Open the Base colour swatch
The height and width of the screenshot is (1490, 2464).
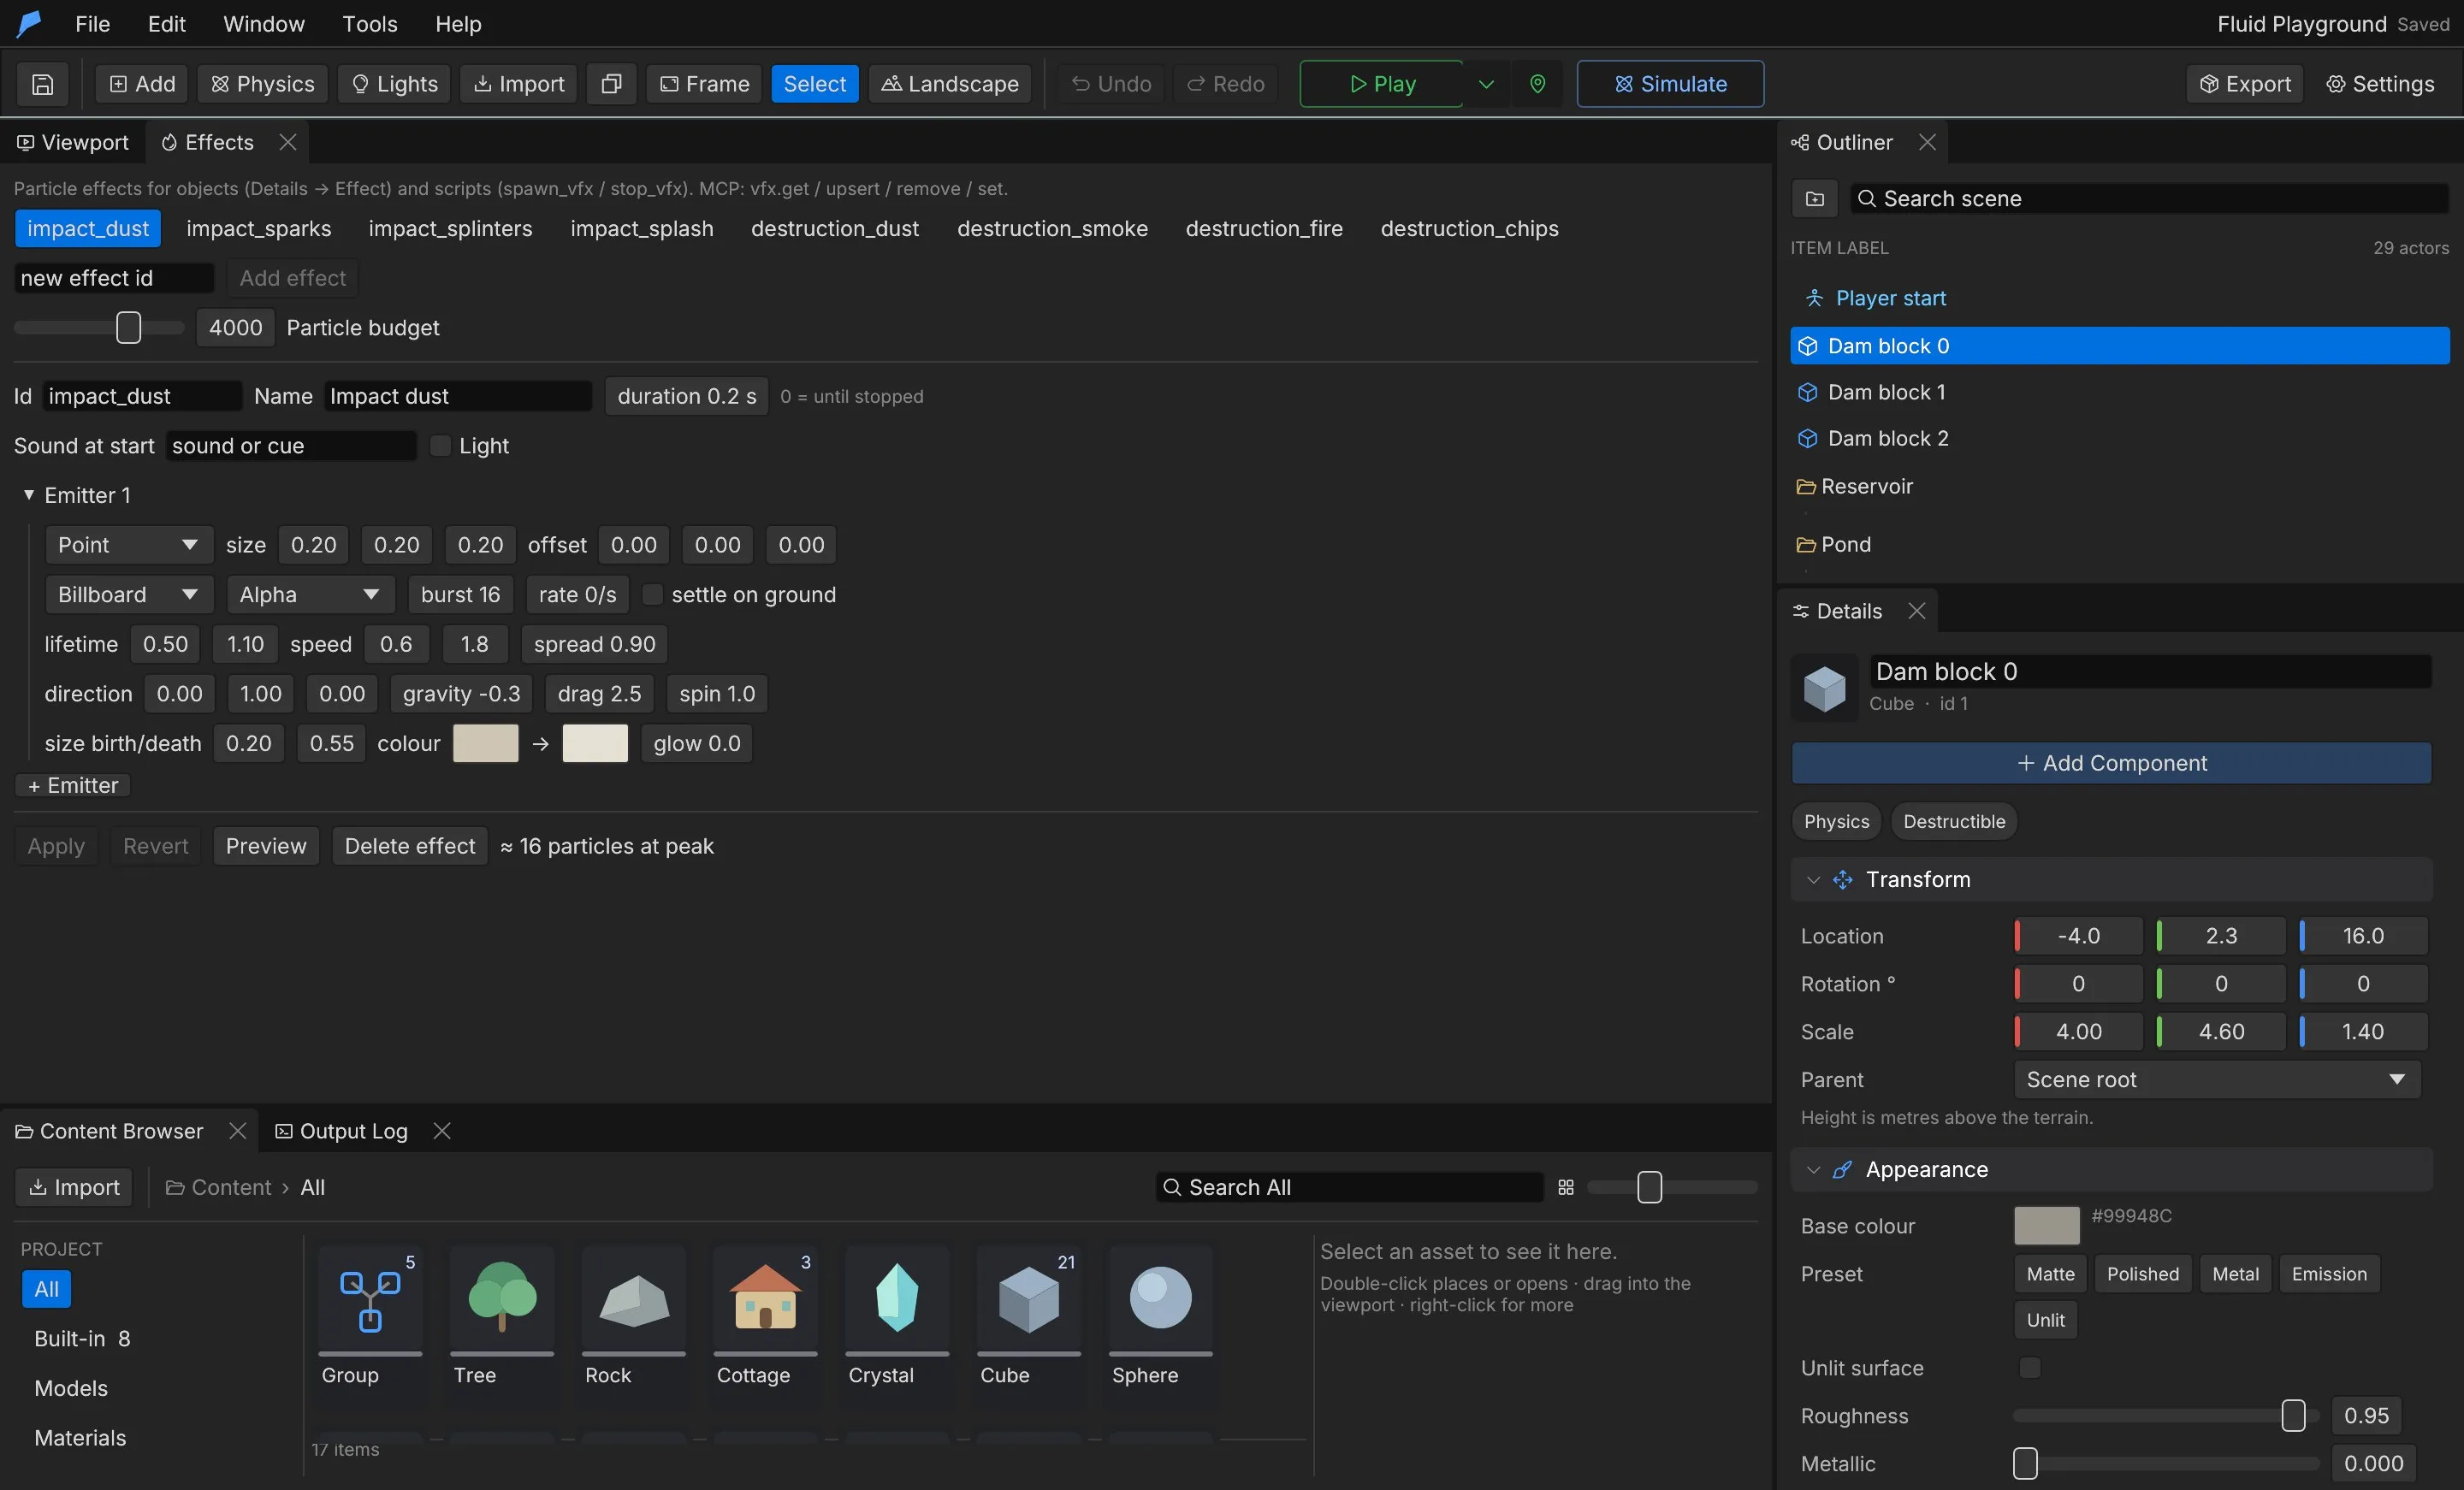(x=2046, y=1225)
